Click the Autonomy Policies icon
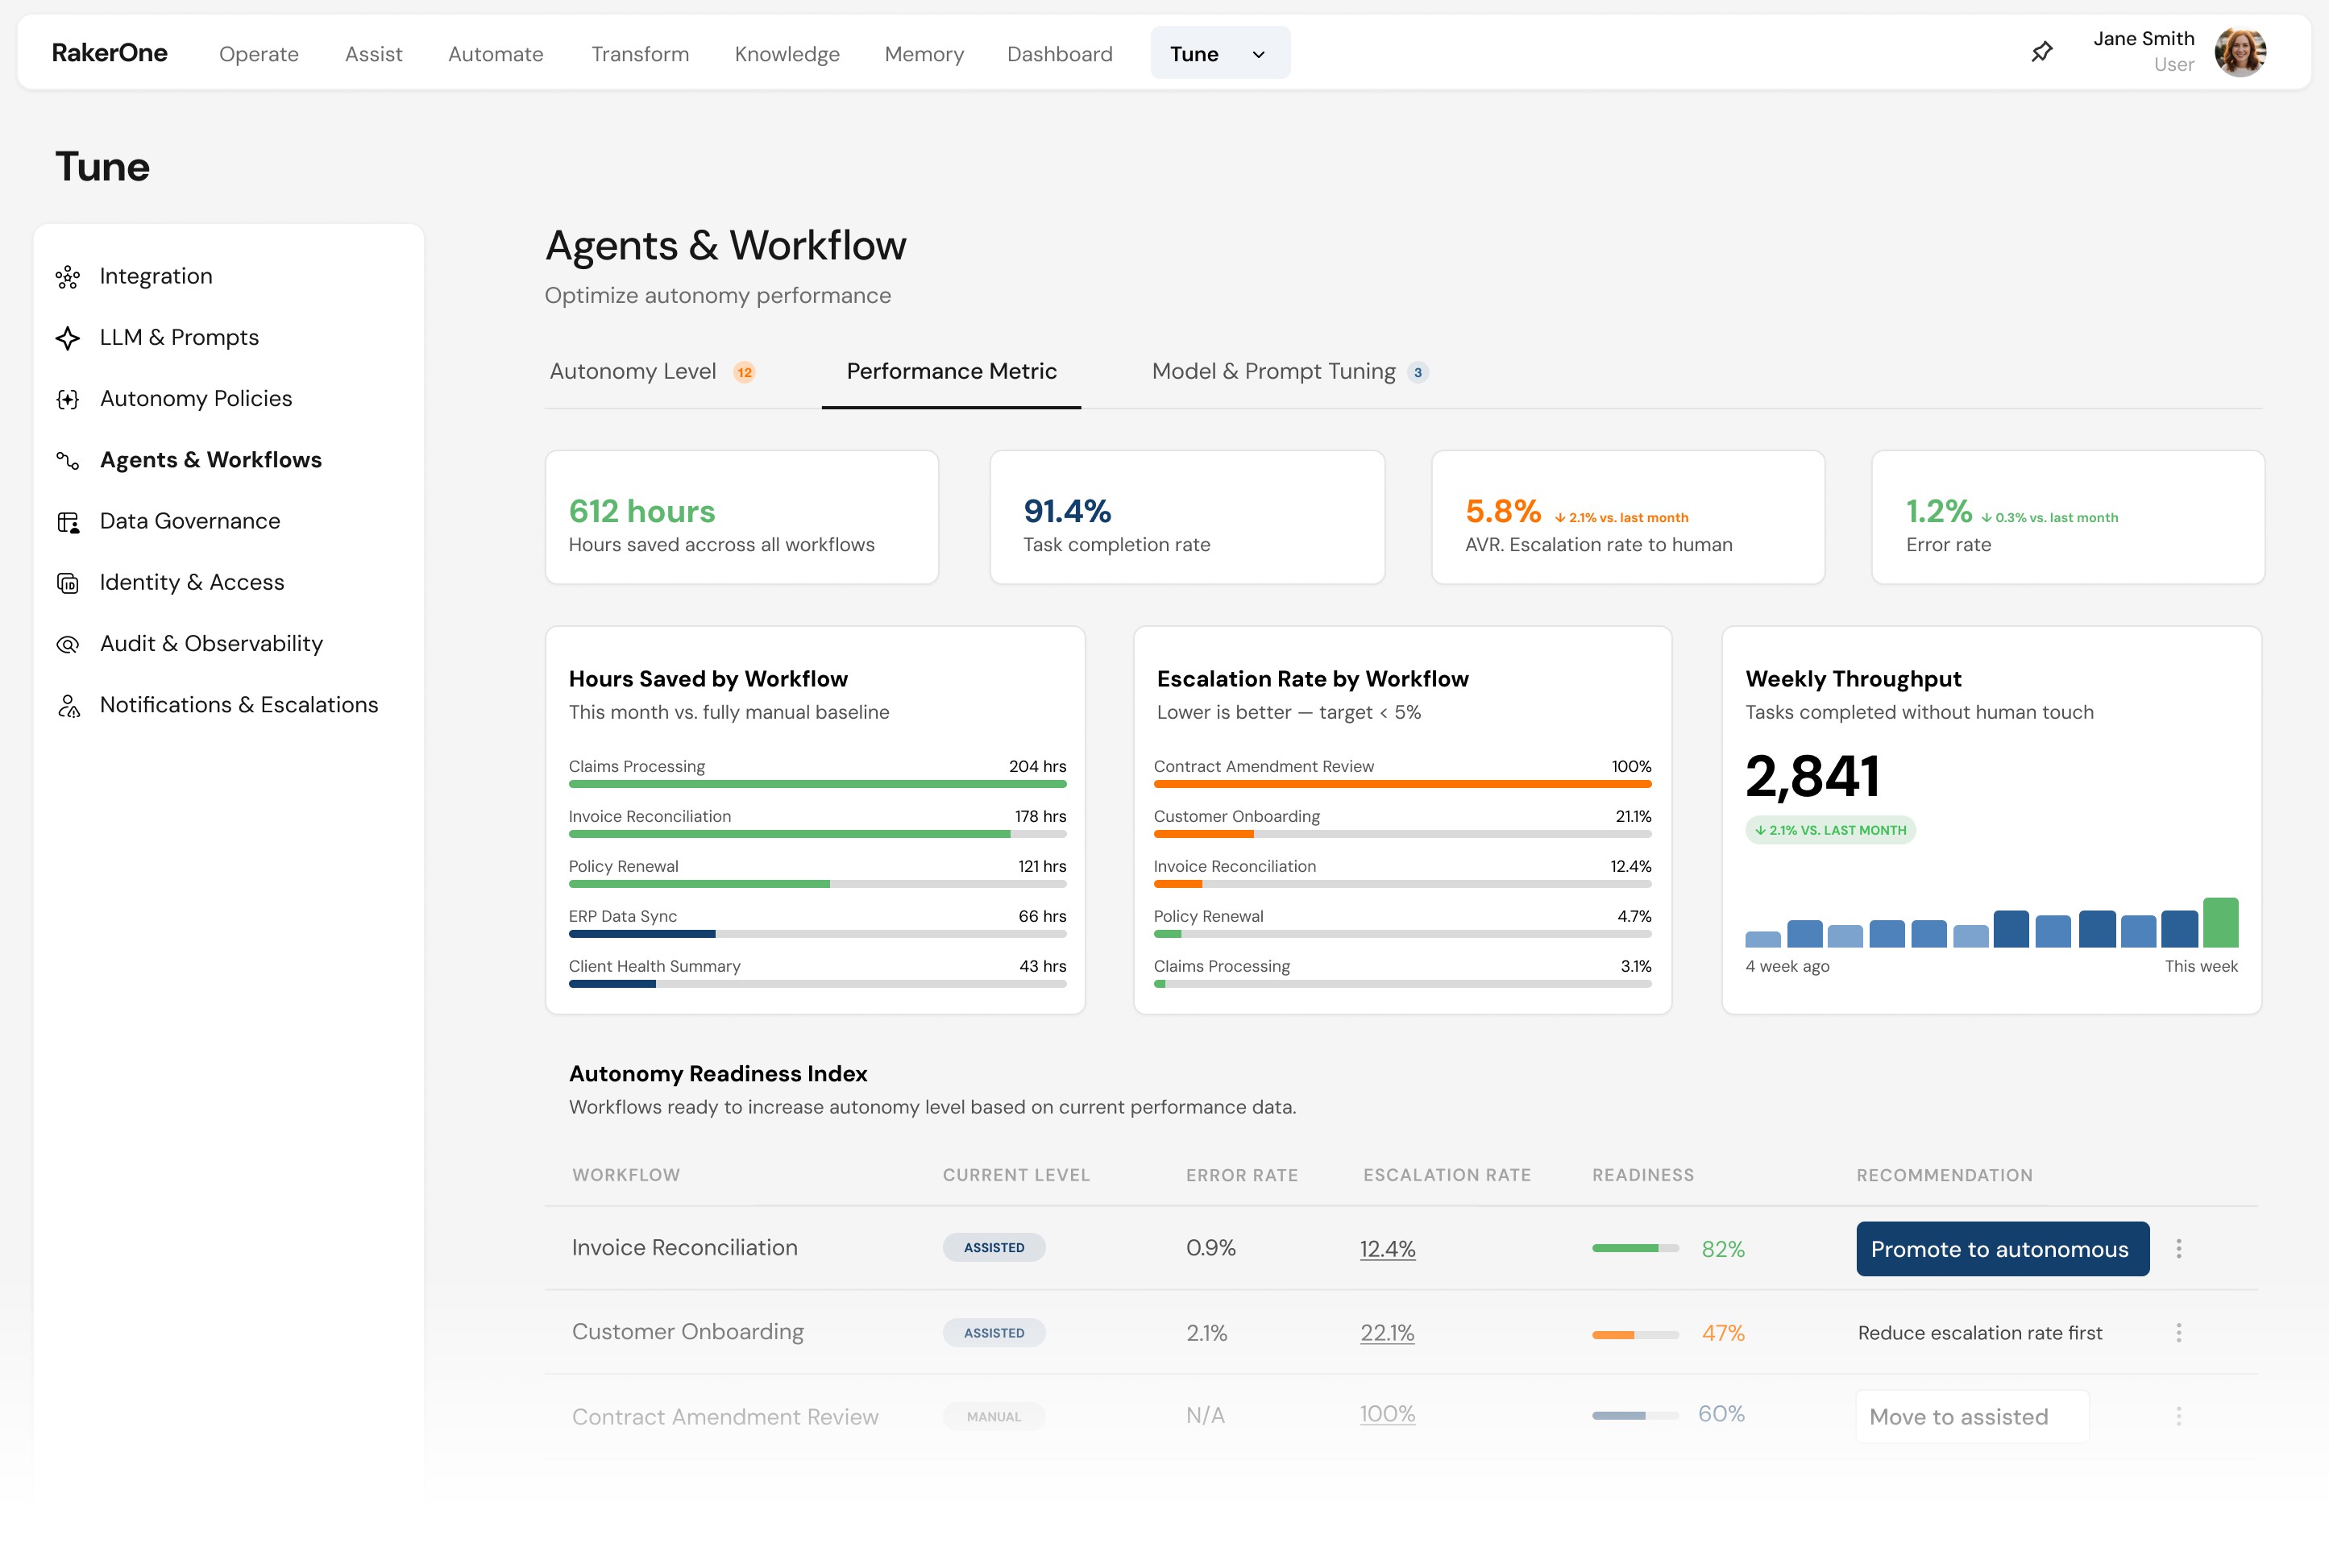This screenshot has width=2329, height=1568. click(x=67, y=398)
